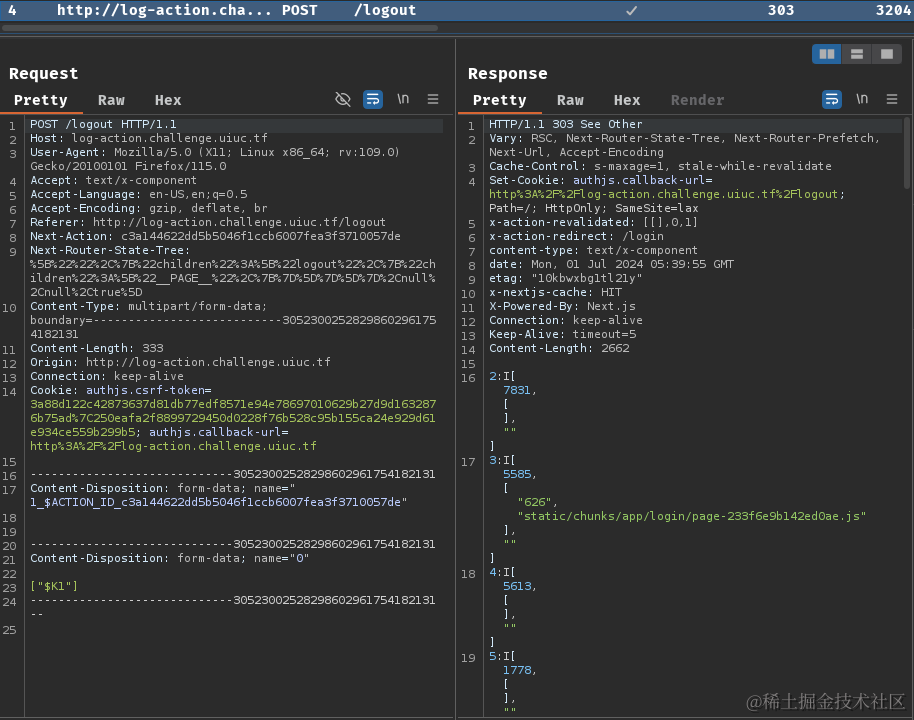Screen dimensions: 914x720
Task: Click the Referer request header line
Action: click(x=208, y=222)
